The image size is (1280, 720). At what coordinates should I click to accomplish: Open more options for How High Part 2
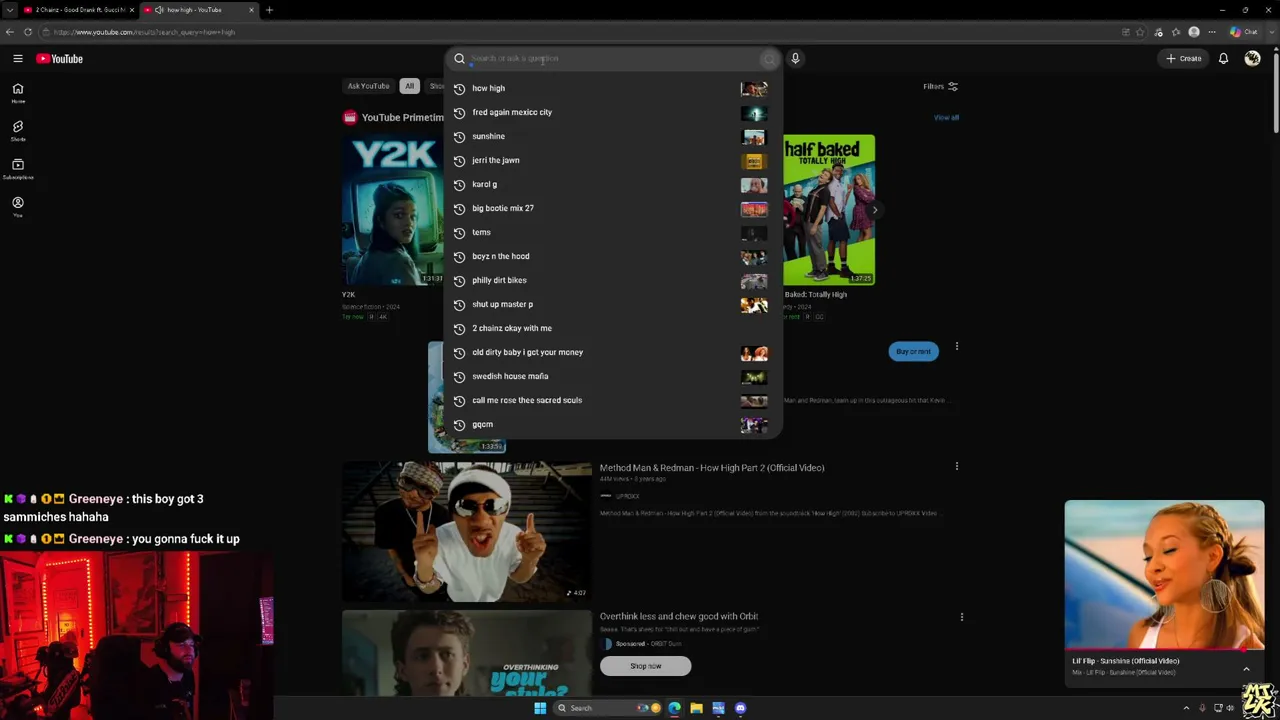tap(957, 467)
